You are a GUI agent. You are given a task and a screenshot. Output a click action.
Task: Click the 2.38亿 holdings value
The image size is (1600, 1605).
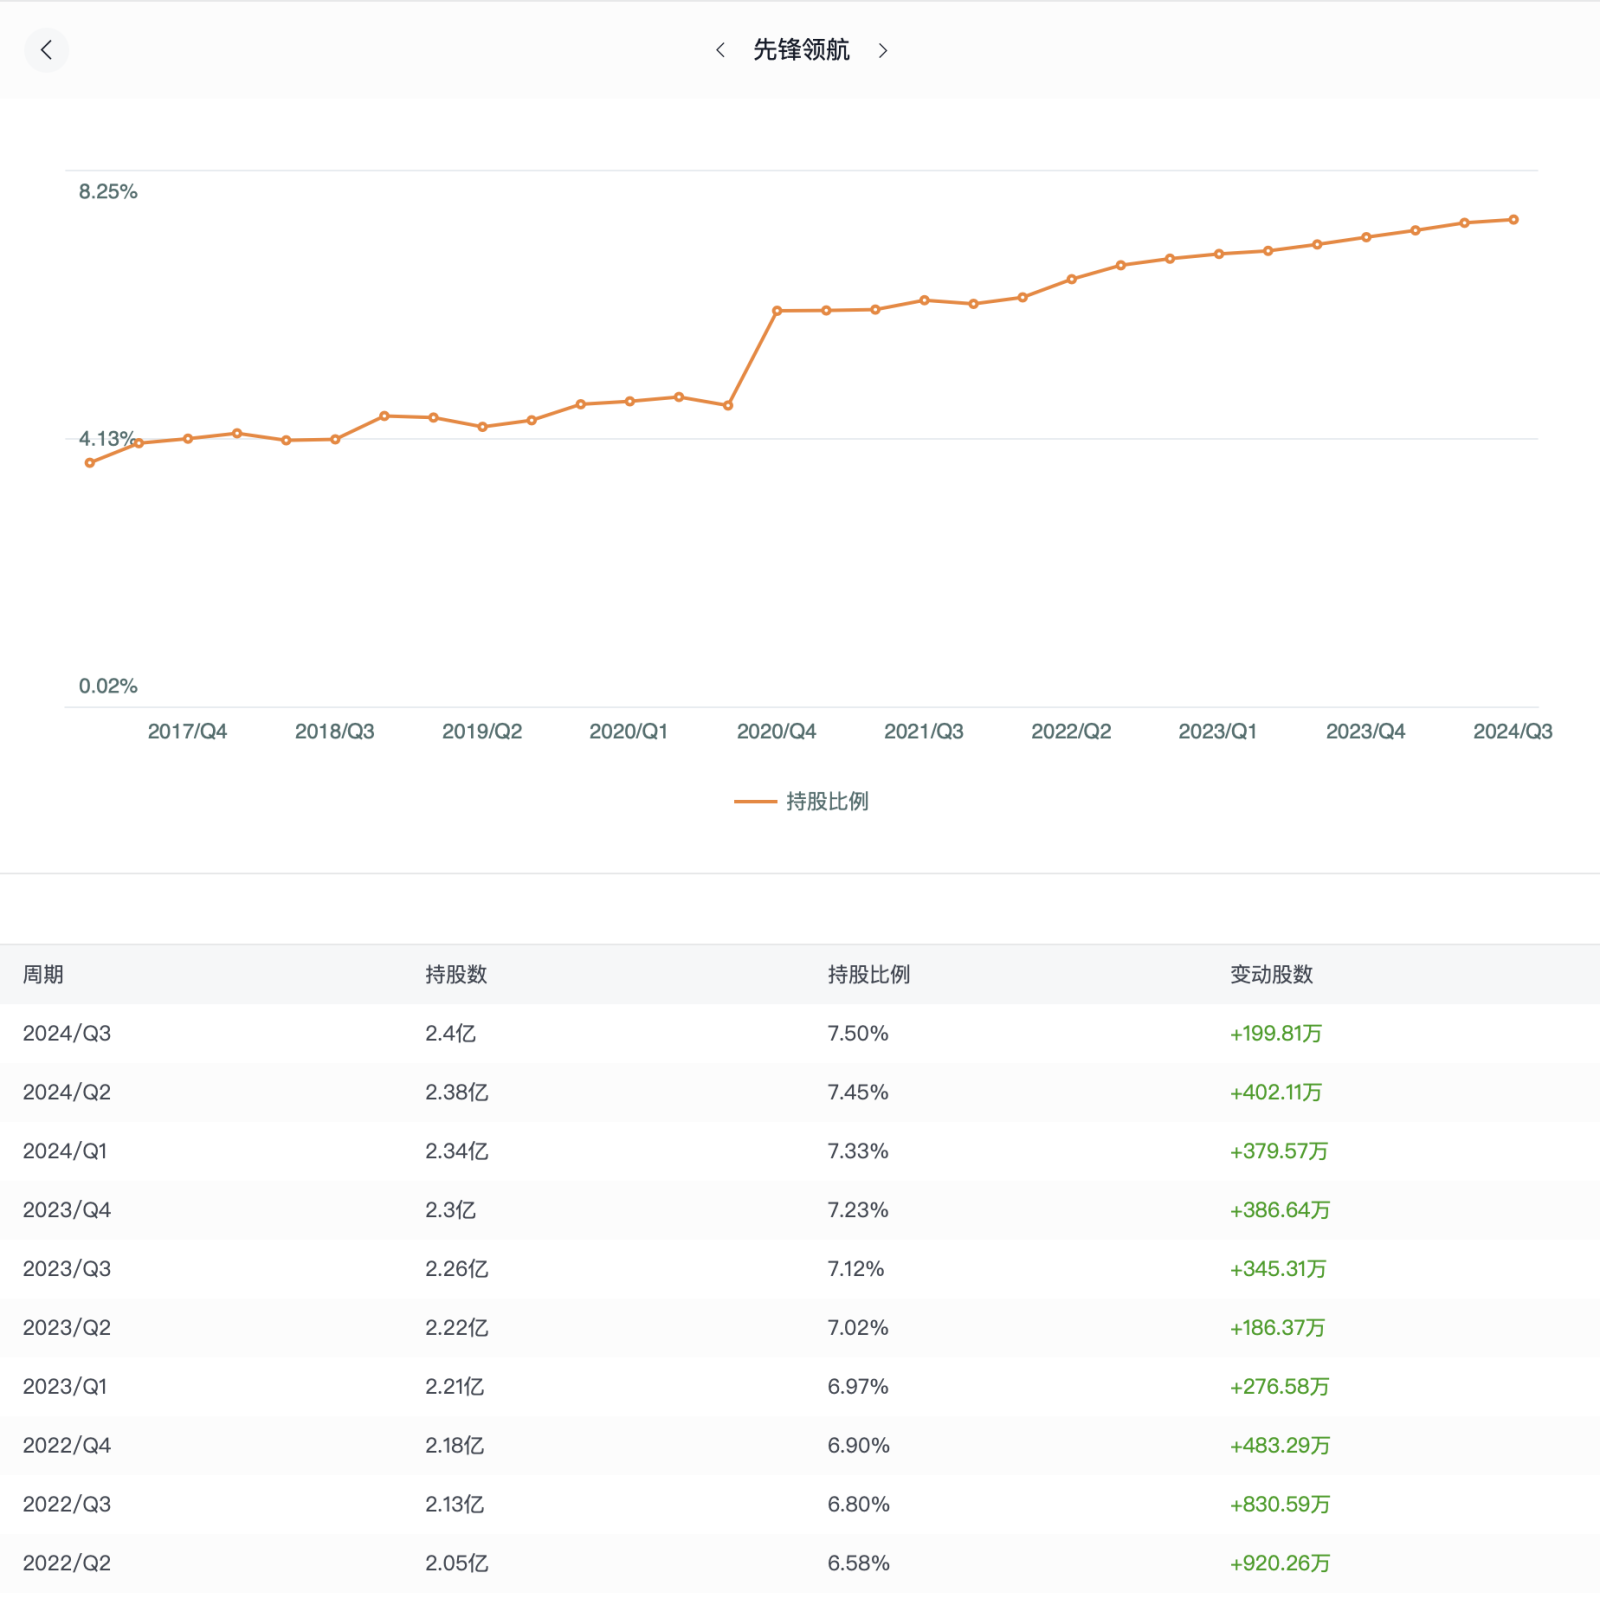456,1092
